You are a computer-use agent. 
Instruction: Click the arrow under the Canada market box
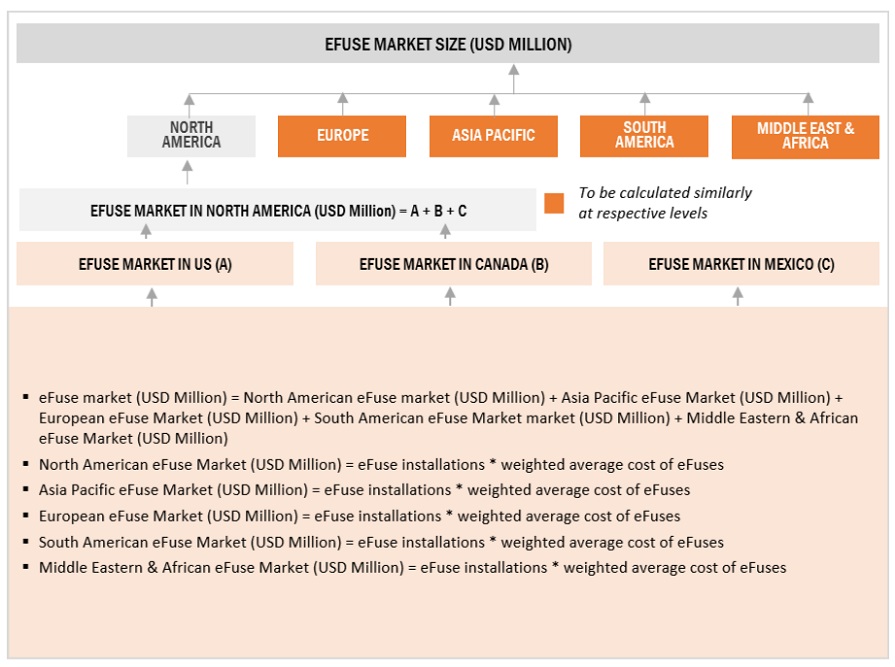(450, 296)
